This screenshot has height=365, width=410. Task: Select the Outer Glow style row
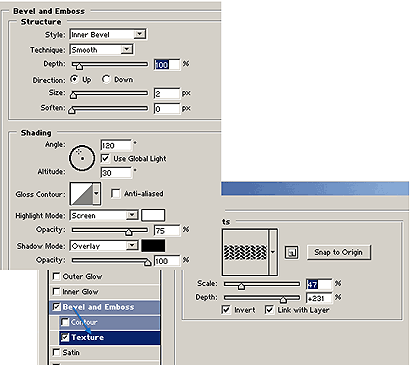(x=105, y=276)
